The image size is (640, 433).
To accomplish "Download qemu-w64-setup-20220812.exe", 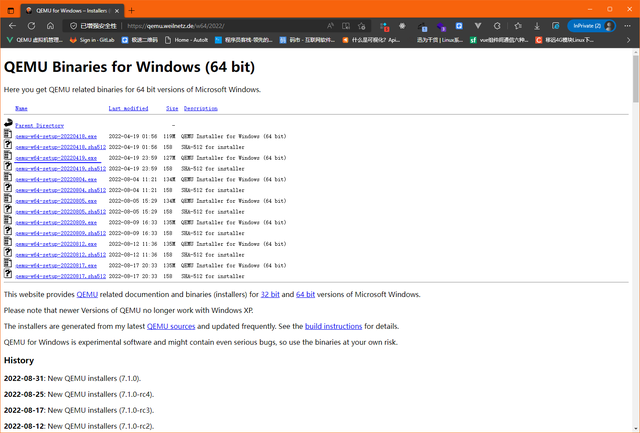I will point(56,244).
